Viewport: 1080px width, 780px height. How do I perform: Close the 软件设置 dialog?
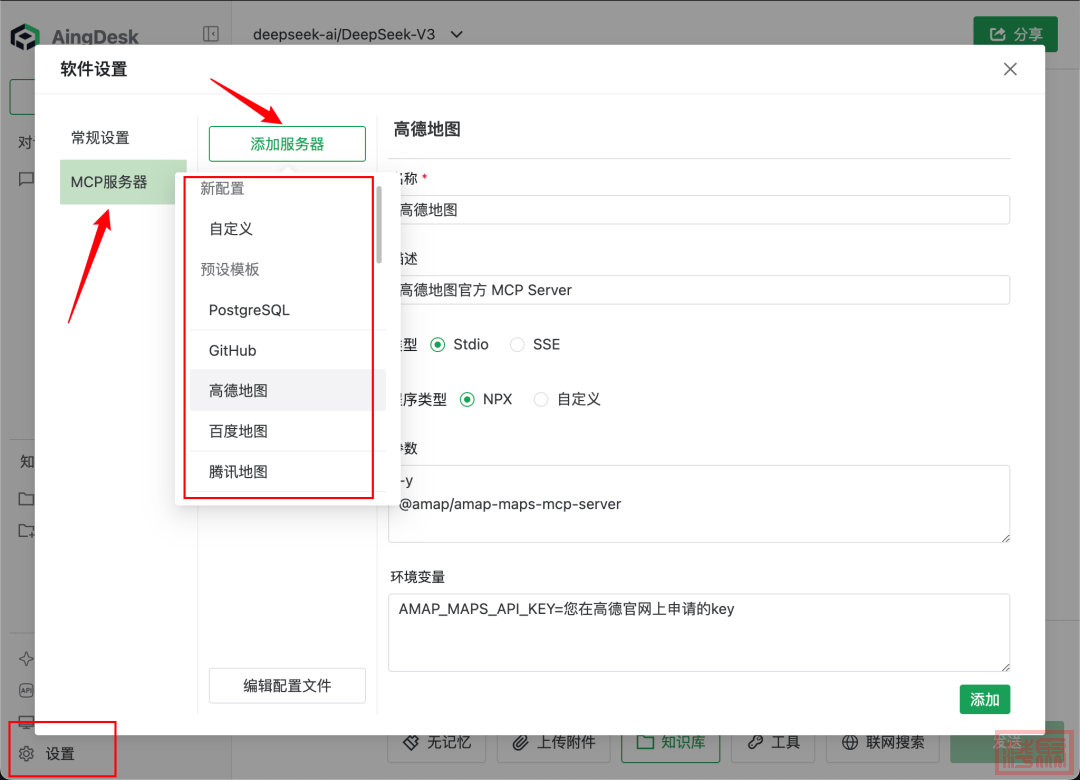[1010, 69]
